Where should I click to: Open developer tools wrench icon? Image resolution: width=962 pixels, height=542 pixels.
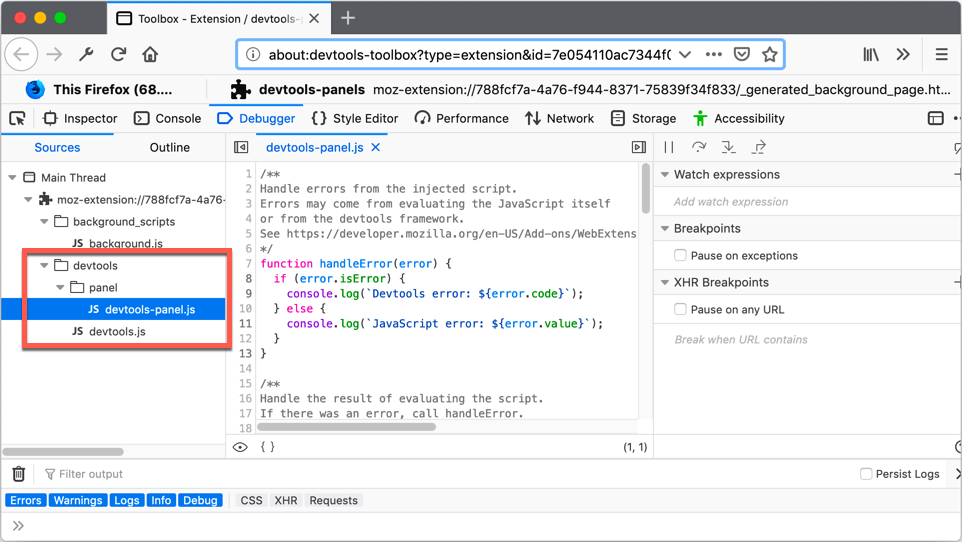pyautogui.click(x=87, y=55)
